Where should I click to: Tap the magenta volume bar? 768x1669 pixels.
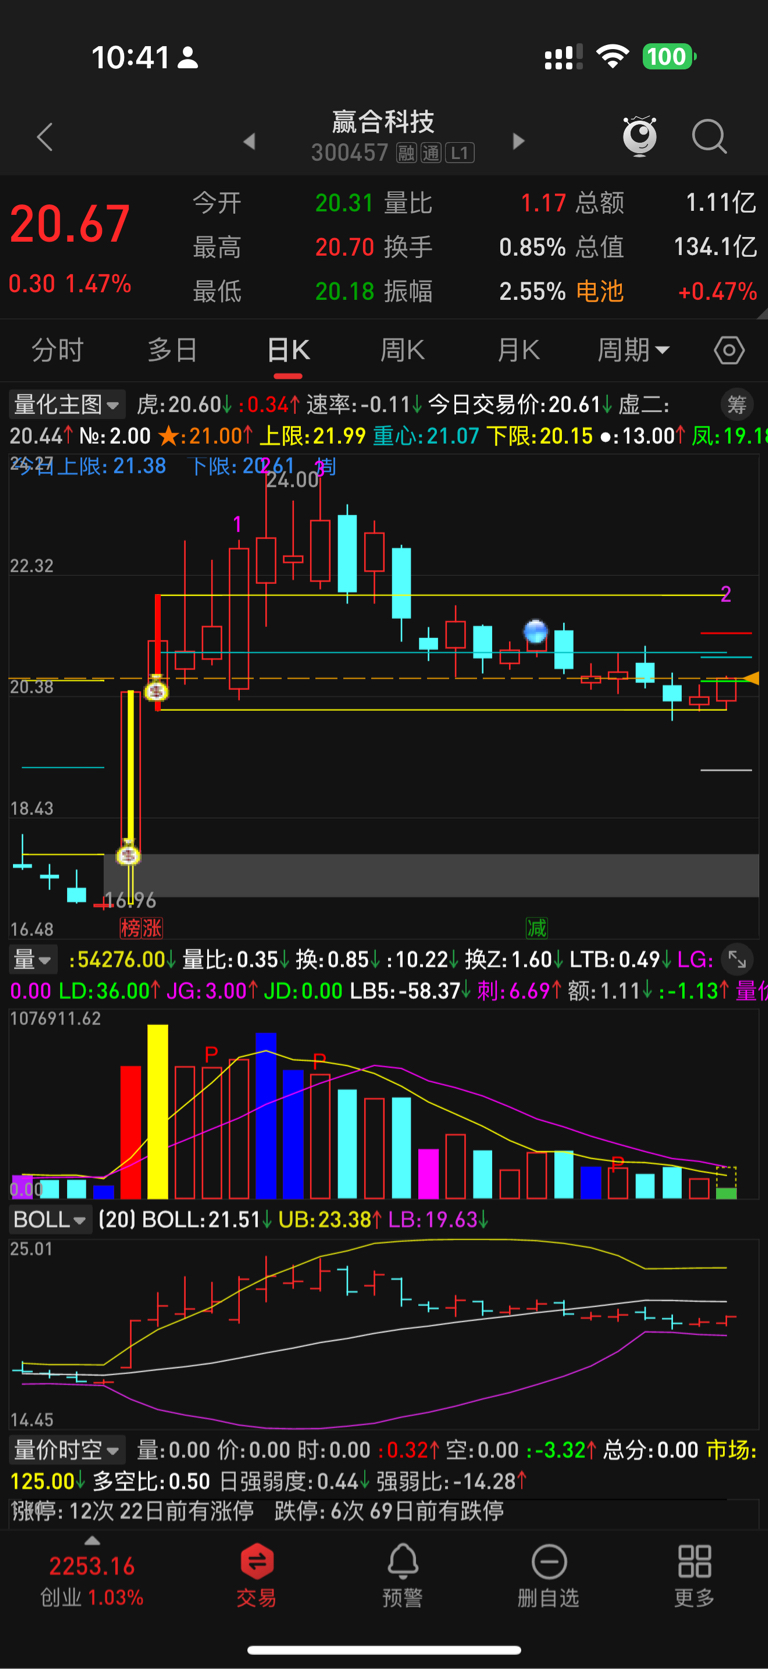pyautogui.click(x=428, y=1174)
